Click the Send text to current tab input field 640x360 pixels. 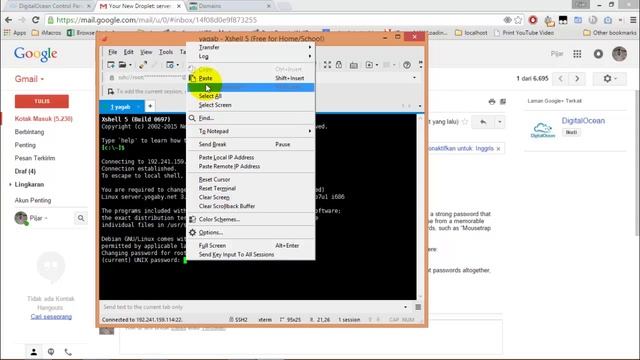point(251,307)
